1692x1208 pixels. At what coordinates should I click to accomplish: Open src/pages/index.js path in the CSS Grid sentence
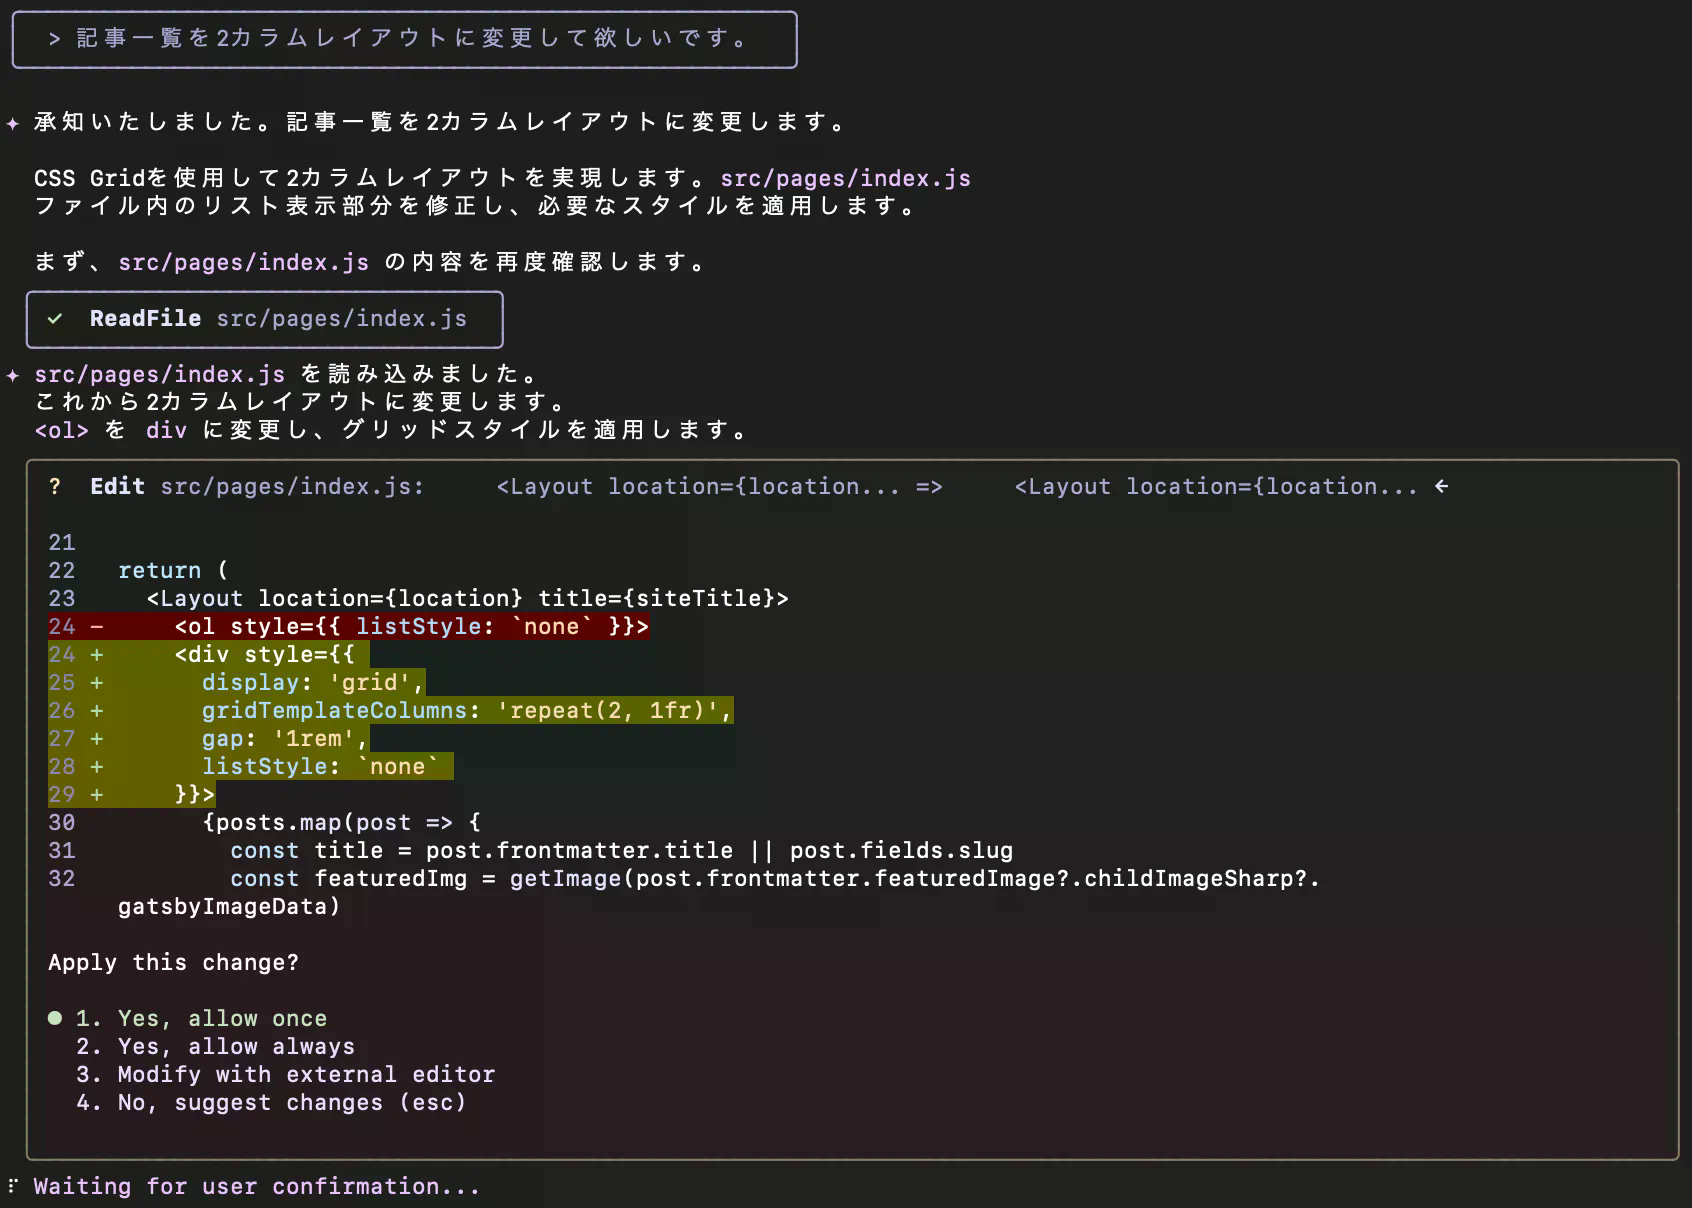[845, 178]
